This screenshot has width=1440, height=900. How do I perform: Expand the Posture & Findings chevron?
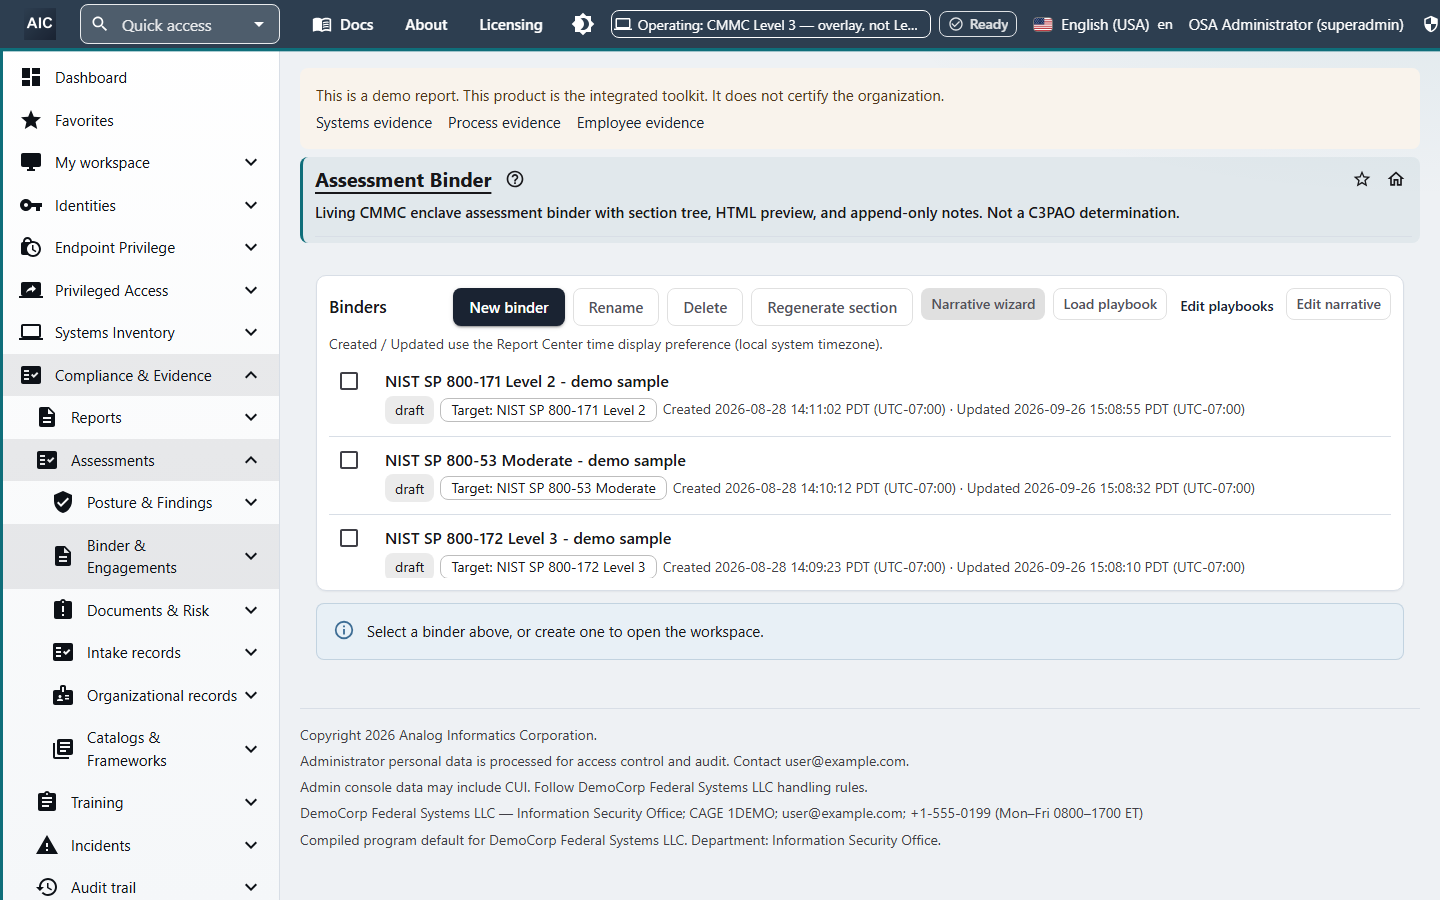click(x=251, y=502)
